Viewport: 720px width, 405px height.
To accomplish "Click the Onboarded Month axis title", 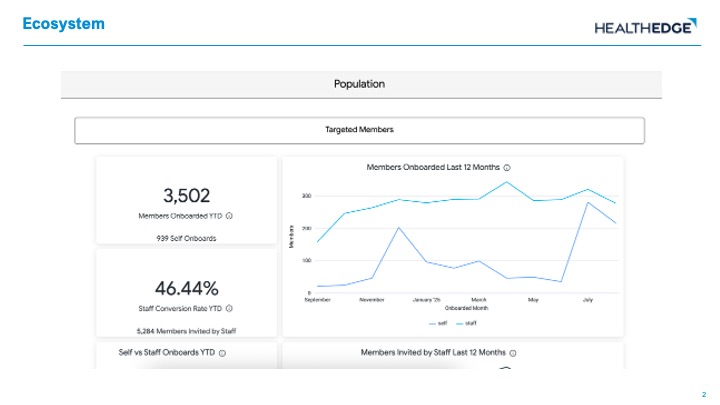I will pyautogui.click(x=465, y=307).
